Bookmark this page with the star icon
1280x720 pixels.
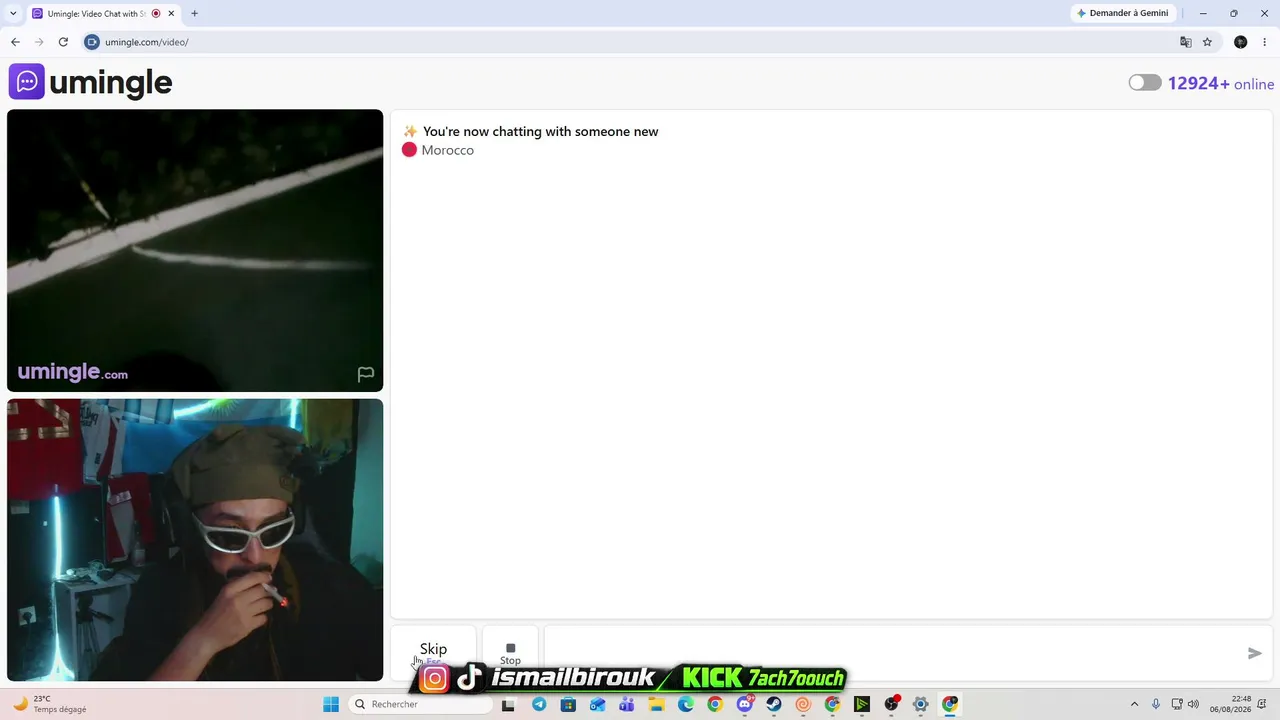(1207, 42)
